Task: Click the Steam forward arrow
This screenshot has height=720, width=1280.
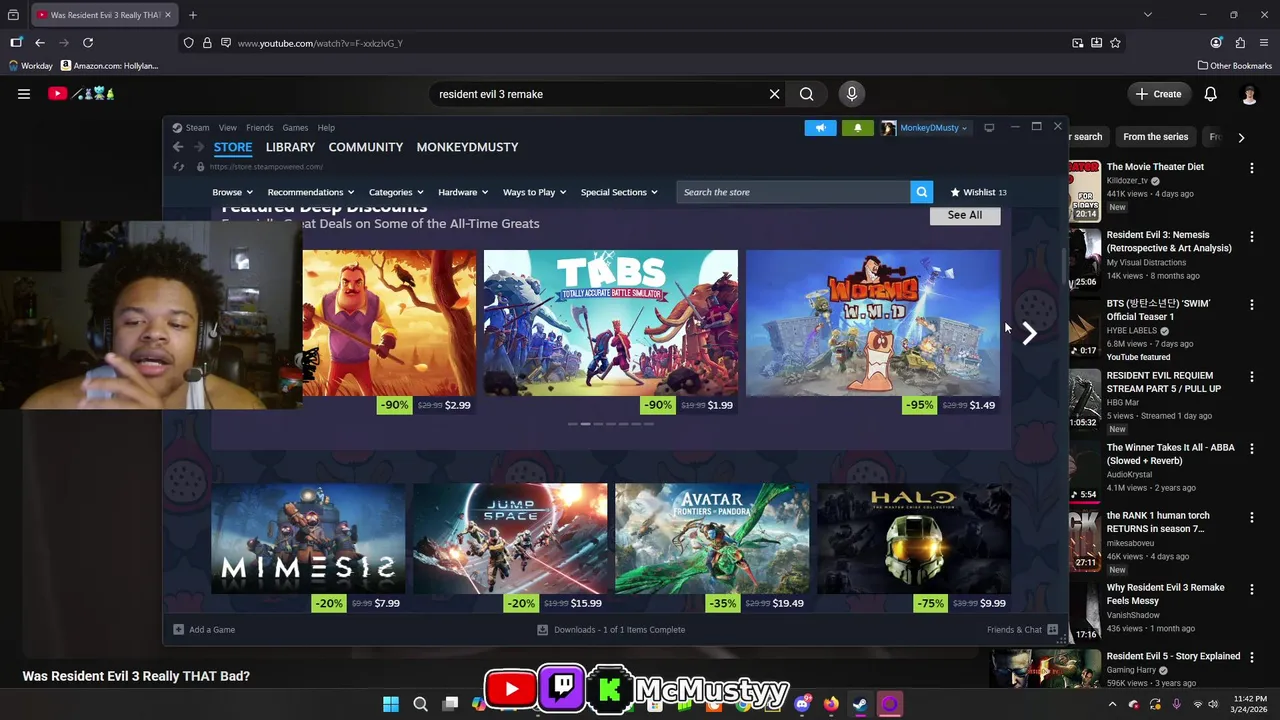Action: (197, 147)
